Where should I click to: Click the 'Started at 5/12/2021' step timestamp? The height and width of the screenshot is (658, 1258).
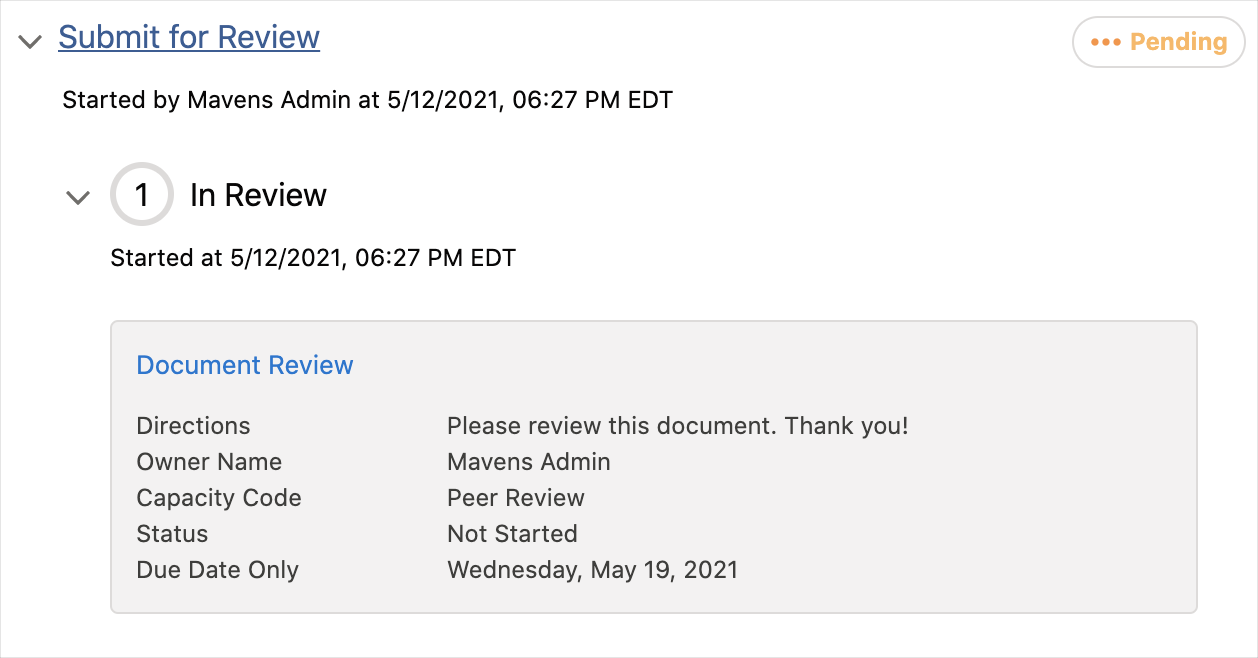(312, 258)
